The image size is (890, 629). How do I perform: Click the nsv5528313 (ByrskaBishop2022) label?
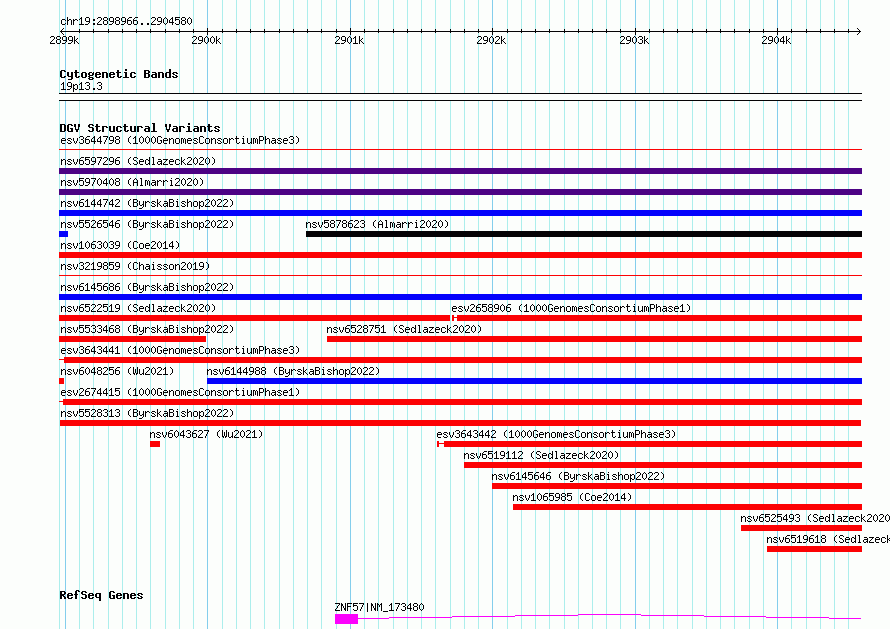147,413
